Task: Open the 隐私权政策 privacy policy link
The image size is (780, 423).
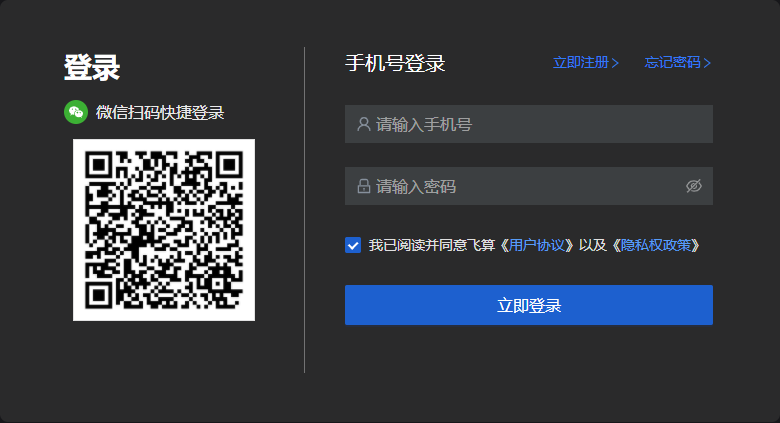Action: click(x=656, y=245)
